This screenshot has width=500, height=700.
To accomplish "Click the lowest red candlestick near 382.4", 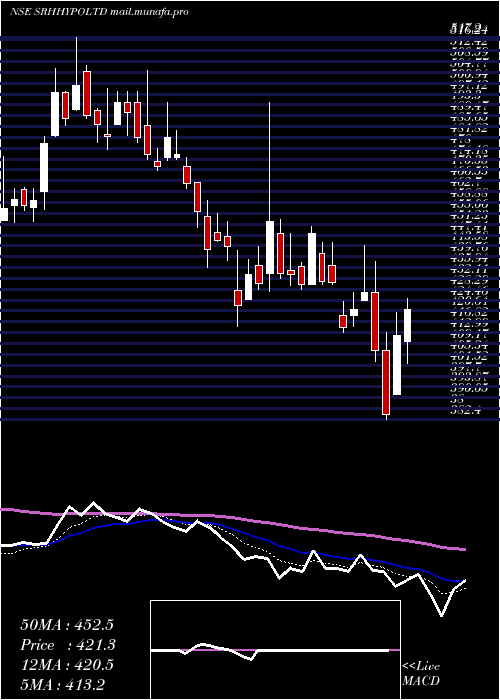I will point(386,382).
